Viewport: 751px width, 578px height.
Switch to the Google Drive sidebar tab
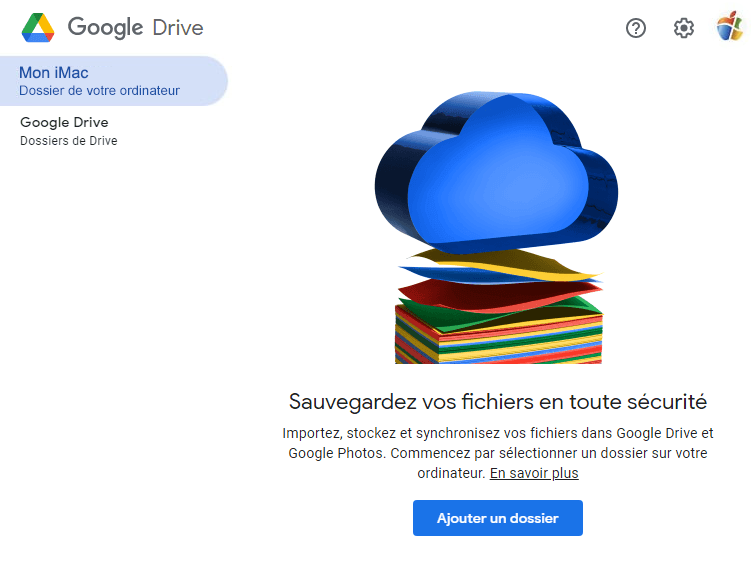[113, 131]
